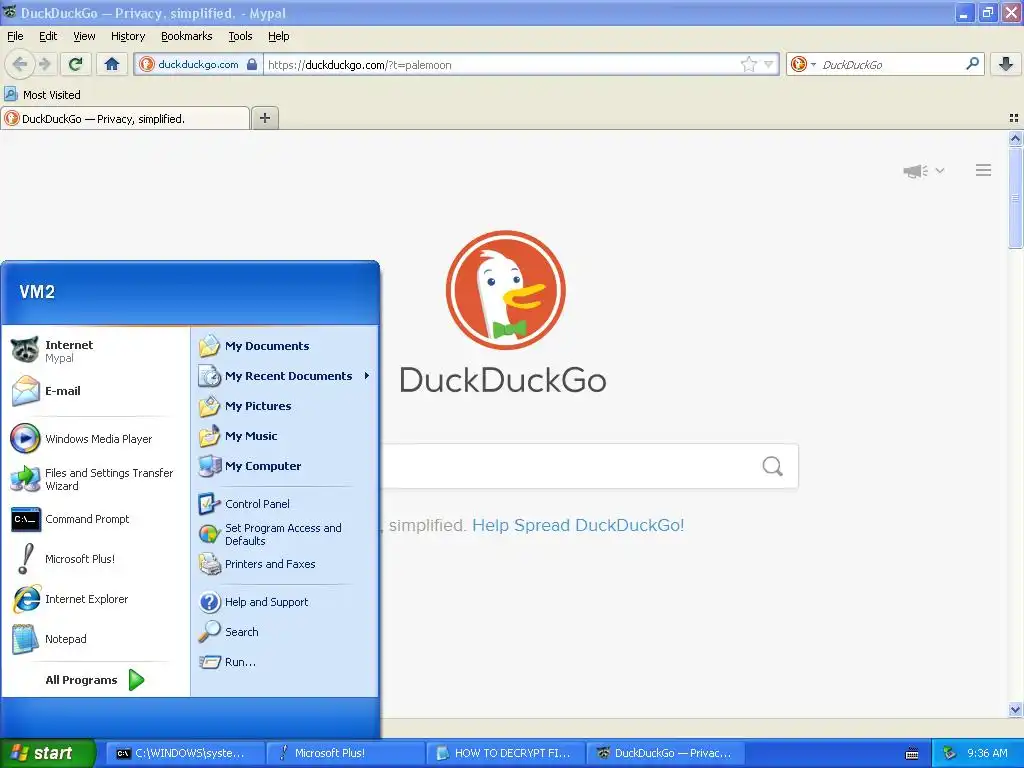Open the list all tabs icon

point(1014,118)
